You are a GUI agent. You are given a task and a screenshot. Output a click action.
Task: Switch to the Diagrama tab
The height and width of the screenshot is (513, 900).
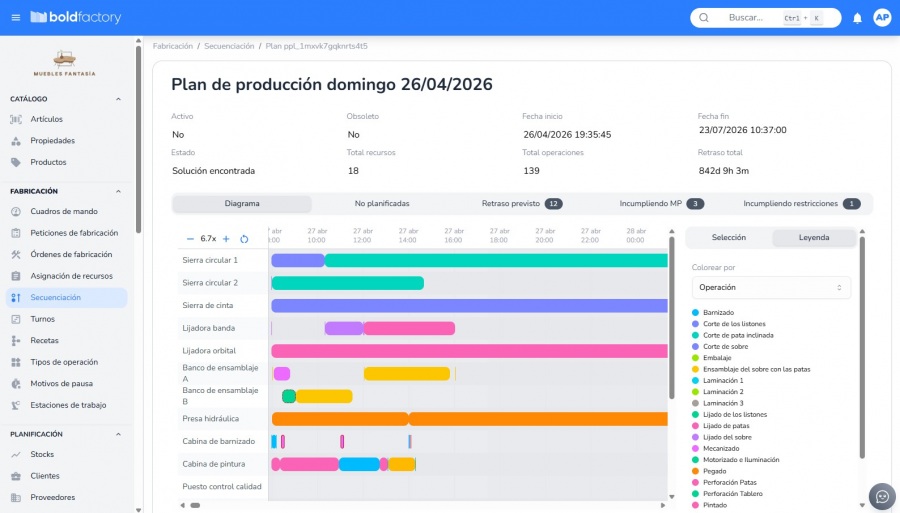242,204
